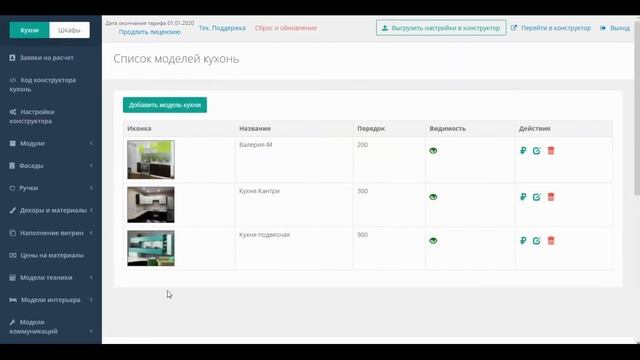Open the Кухня Кантри thumbnail

[151, 204]
